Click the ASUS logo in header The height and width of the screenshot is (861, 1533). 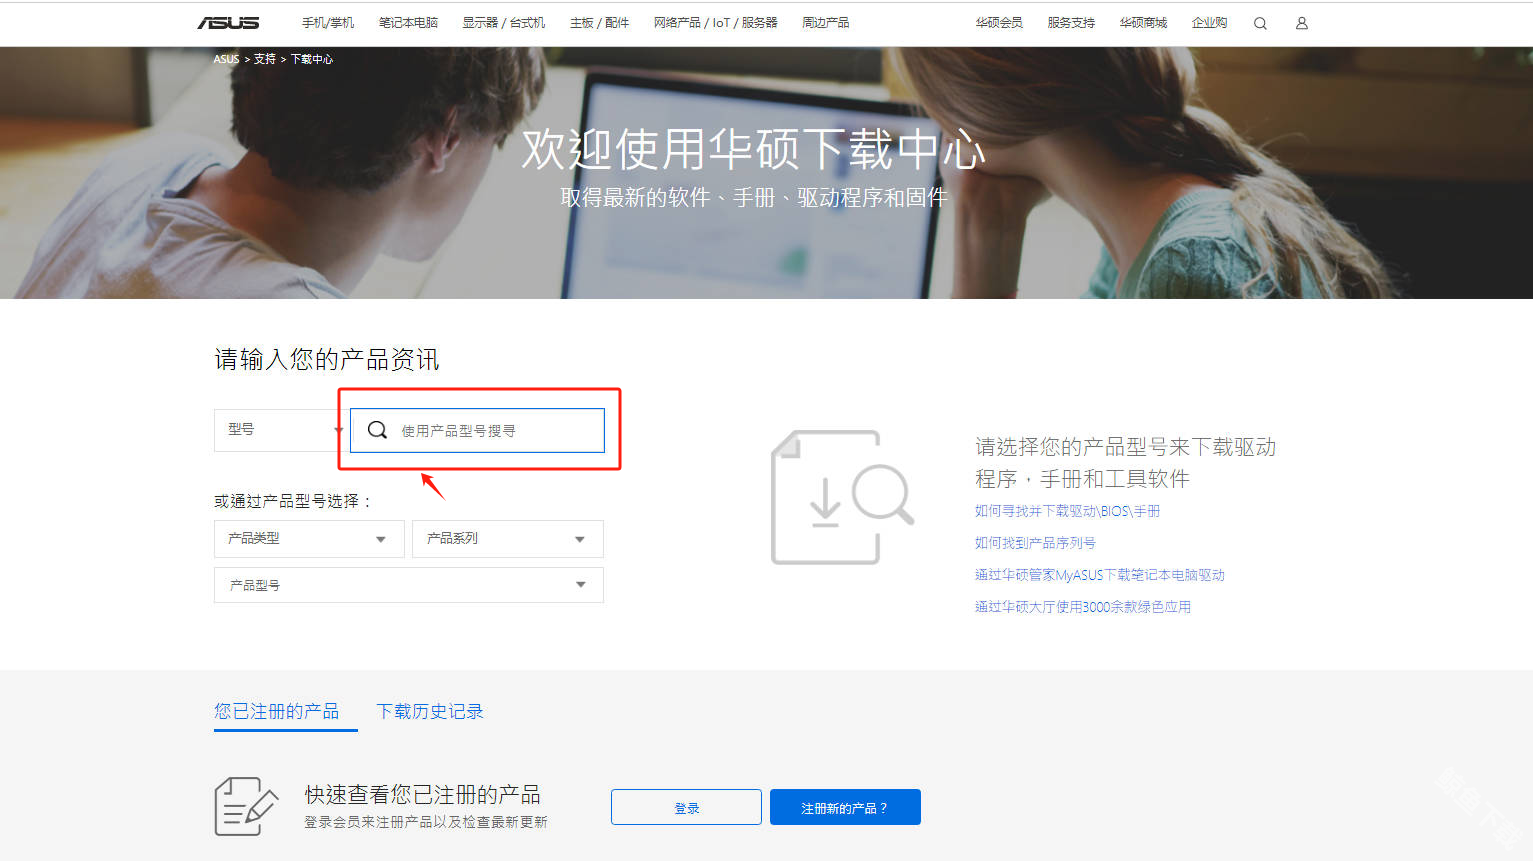228,23
